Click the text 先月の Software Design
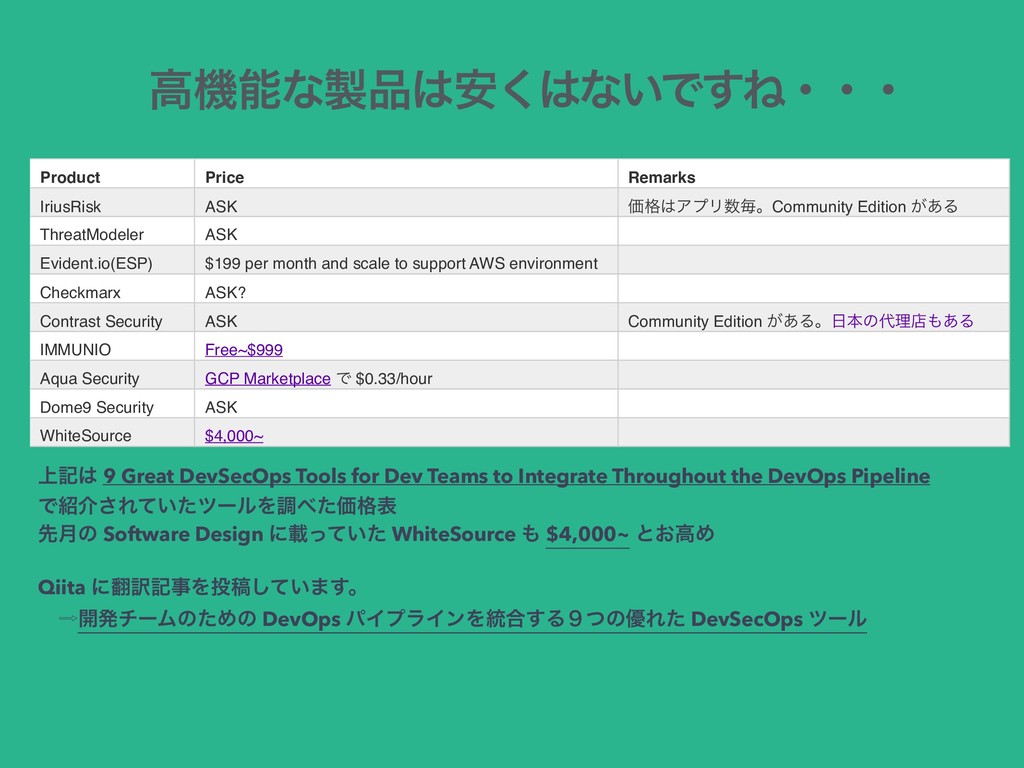The width and height of the screenshot is (1024, 768). click(150, 534)
